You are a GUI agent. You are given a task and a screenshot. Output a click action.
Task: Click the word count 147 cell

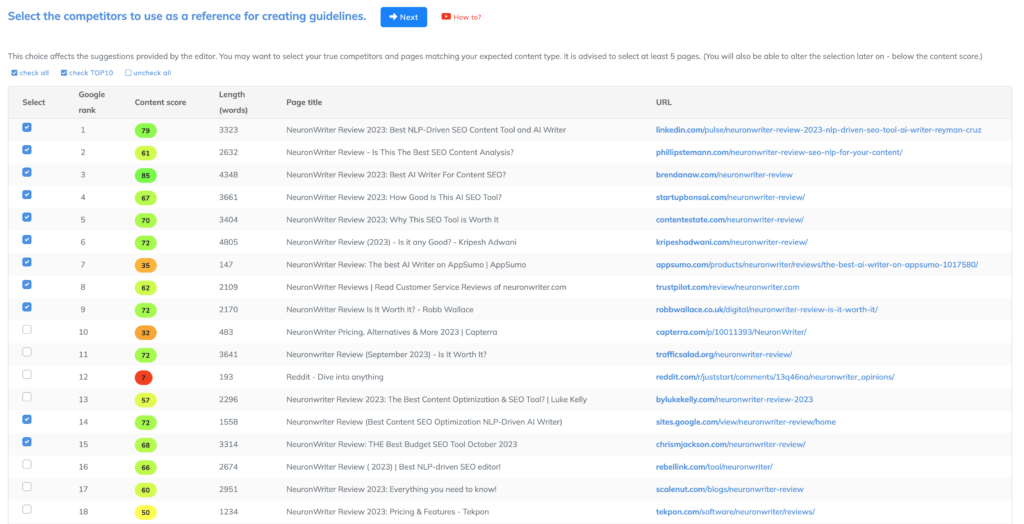pyautogui.click(x=226, y=265)
